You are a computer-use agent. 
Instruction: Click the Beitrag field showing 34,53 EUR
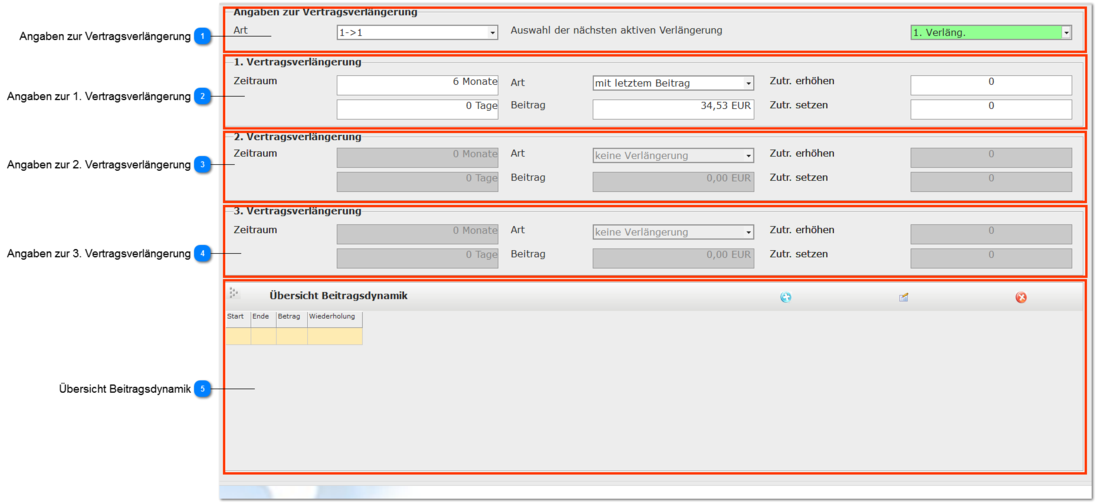tap(673, 109)
